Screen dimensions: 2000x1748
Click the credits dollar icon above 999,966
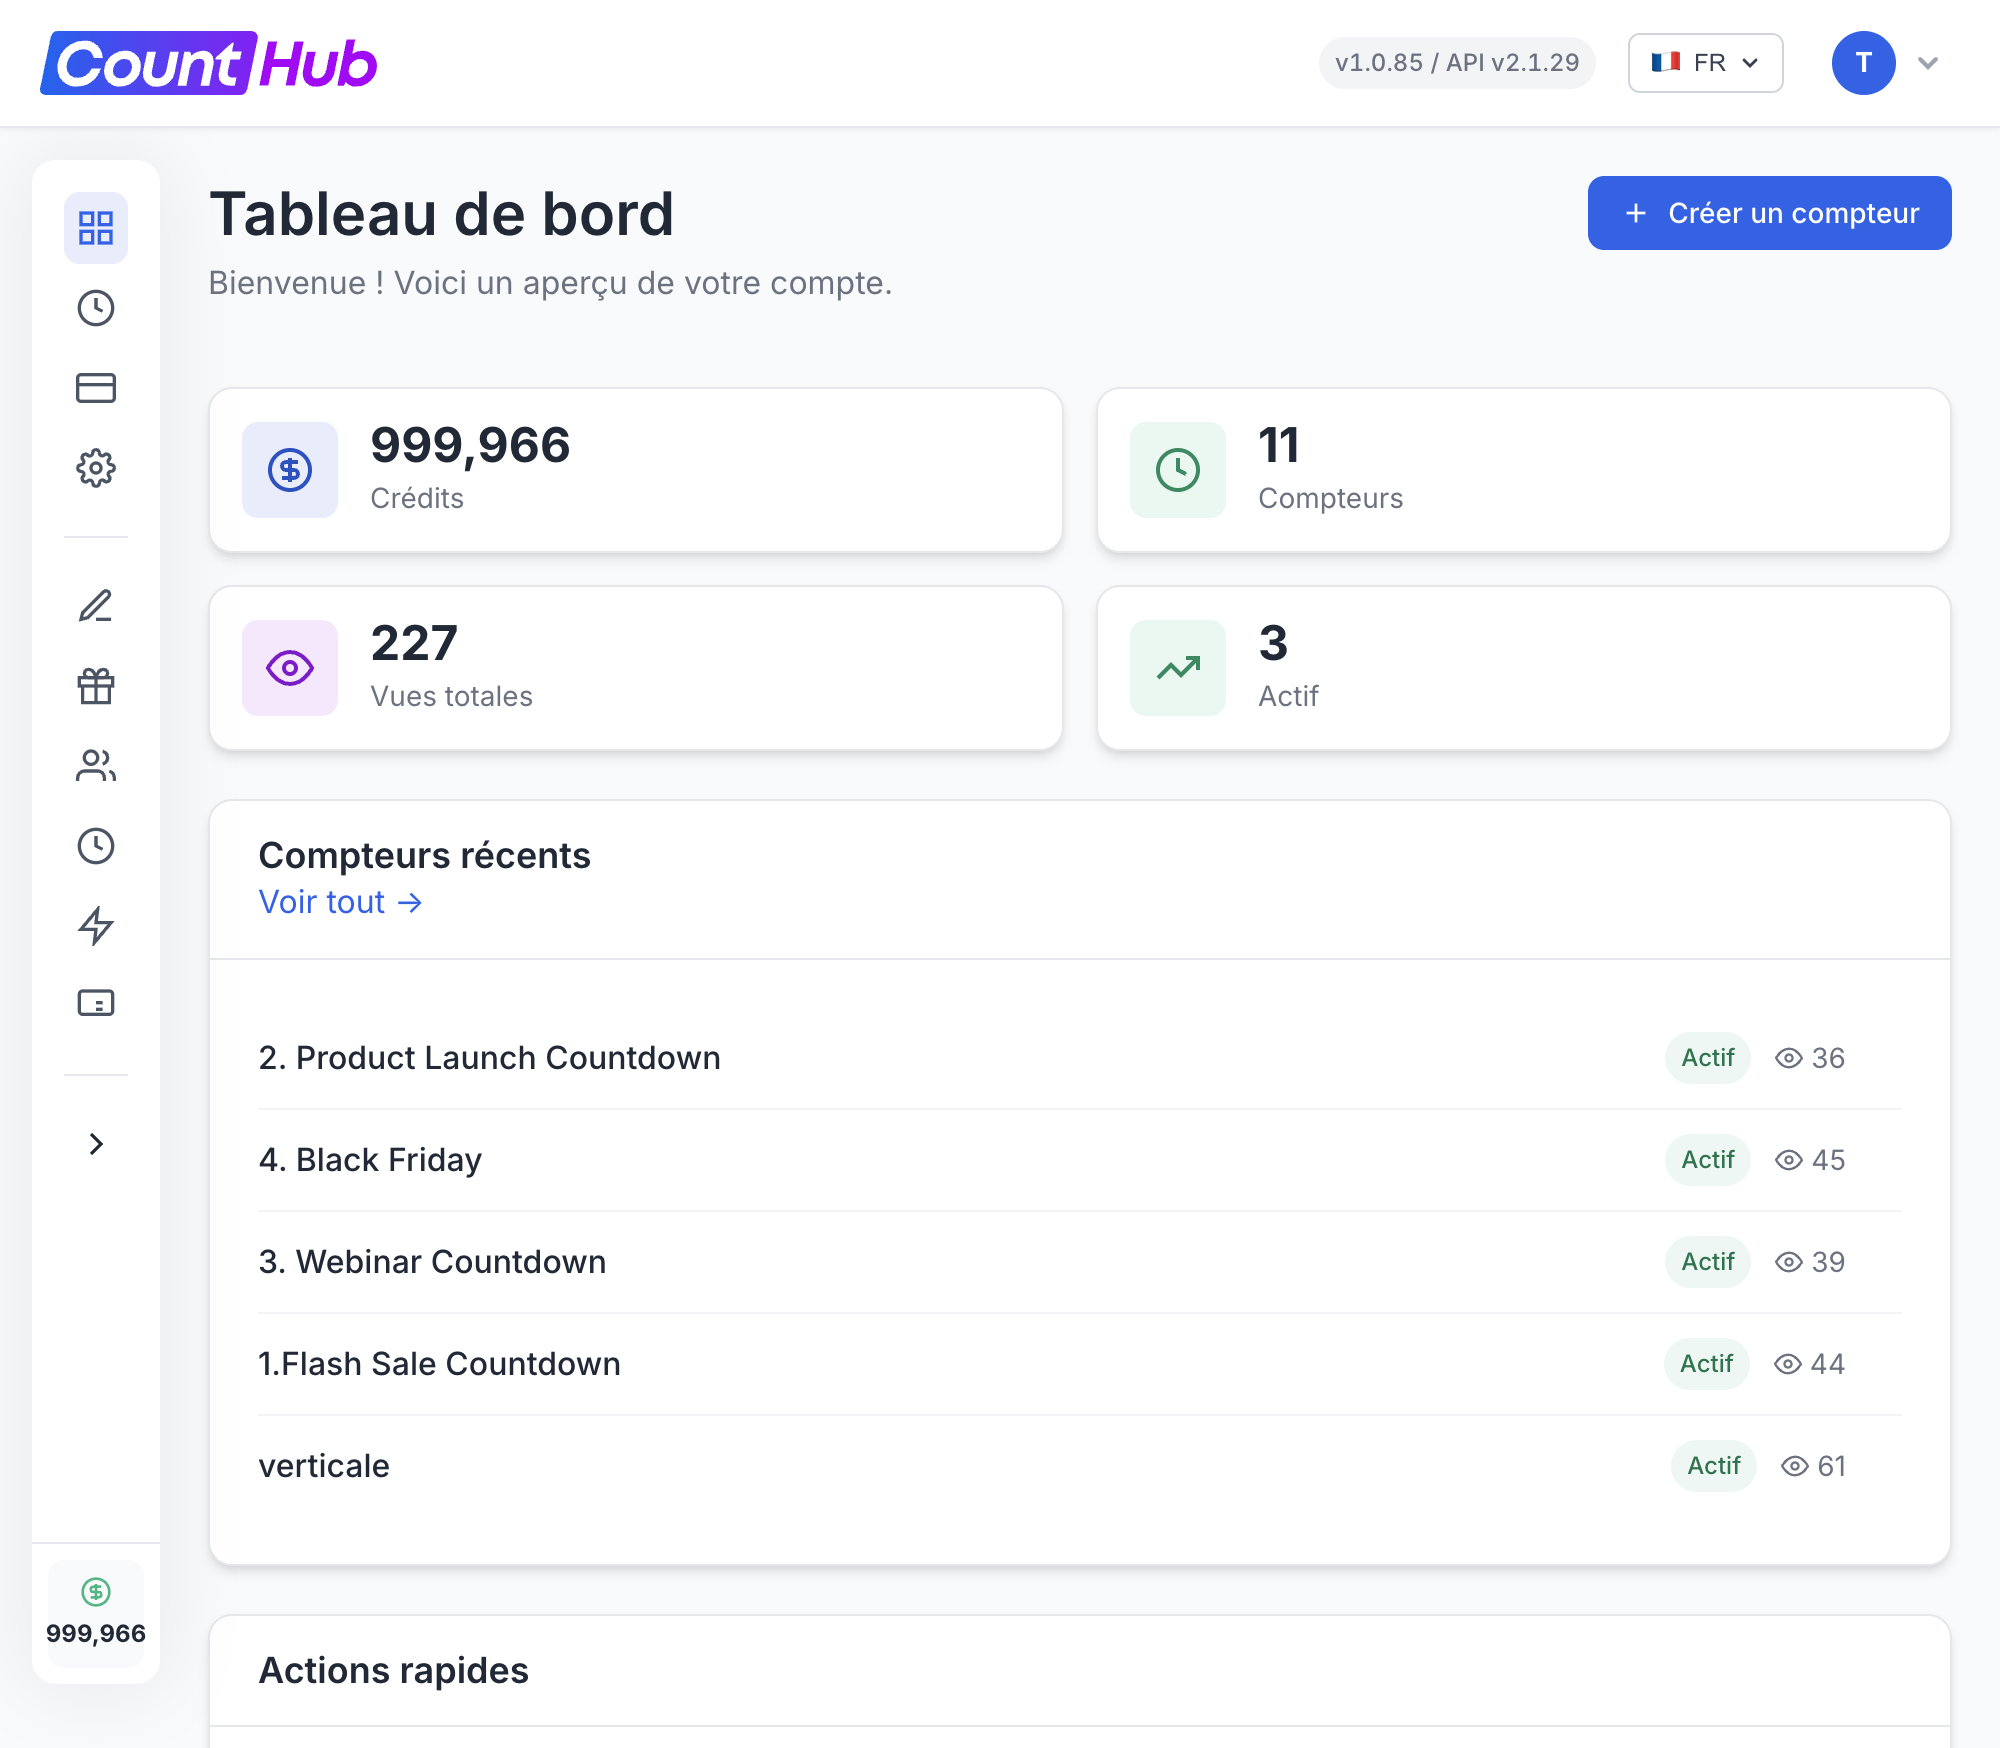pyautogui.click(x=289, y=469)
